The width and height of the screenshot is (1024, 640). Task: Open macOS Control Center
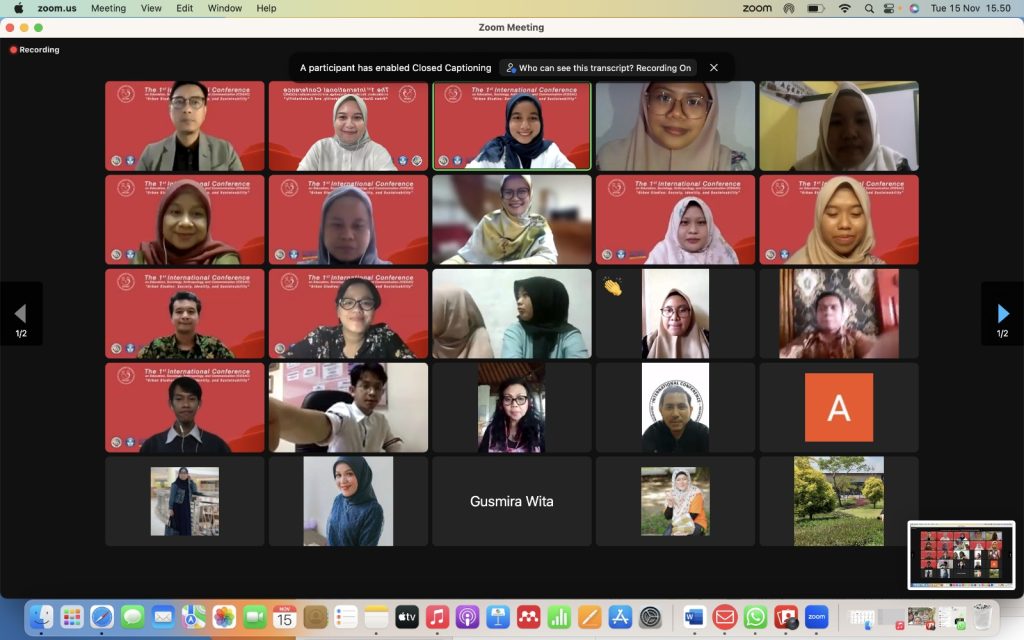[889, 8]
